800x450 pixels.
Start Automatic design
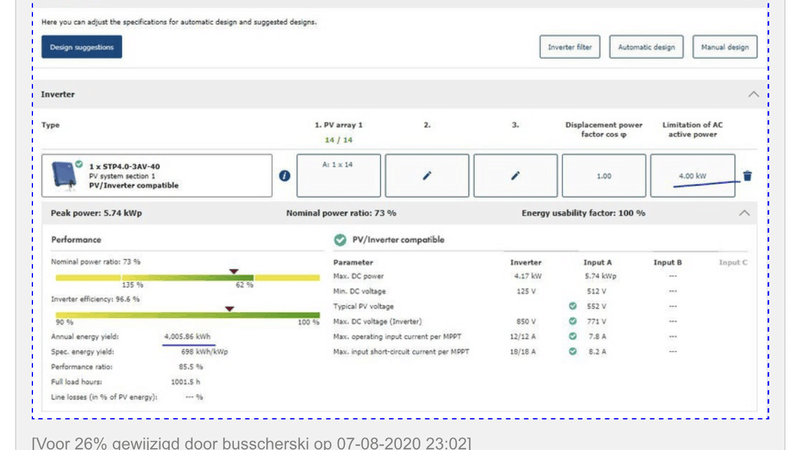coord(646,47)
